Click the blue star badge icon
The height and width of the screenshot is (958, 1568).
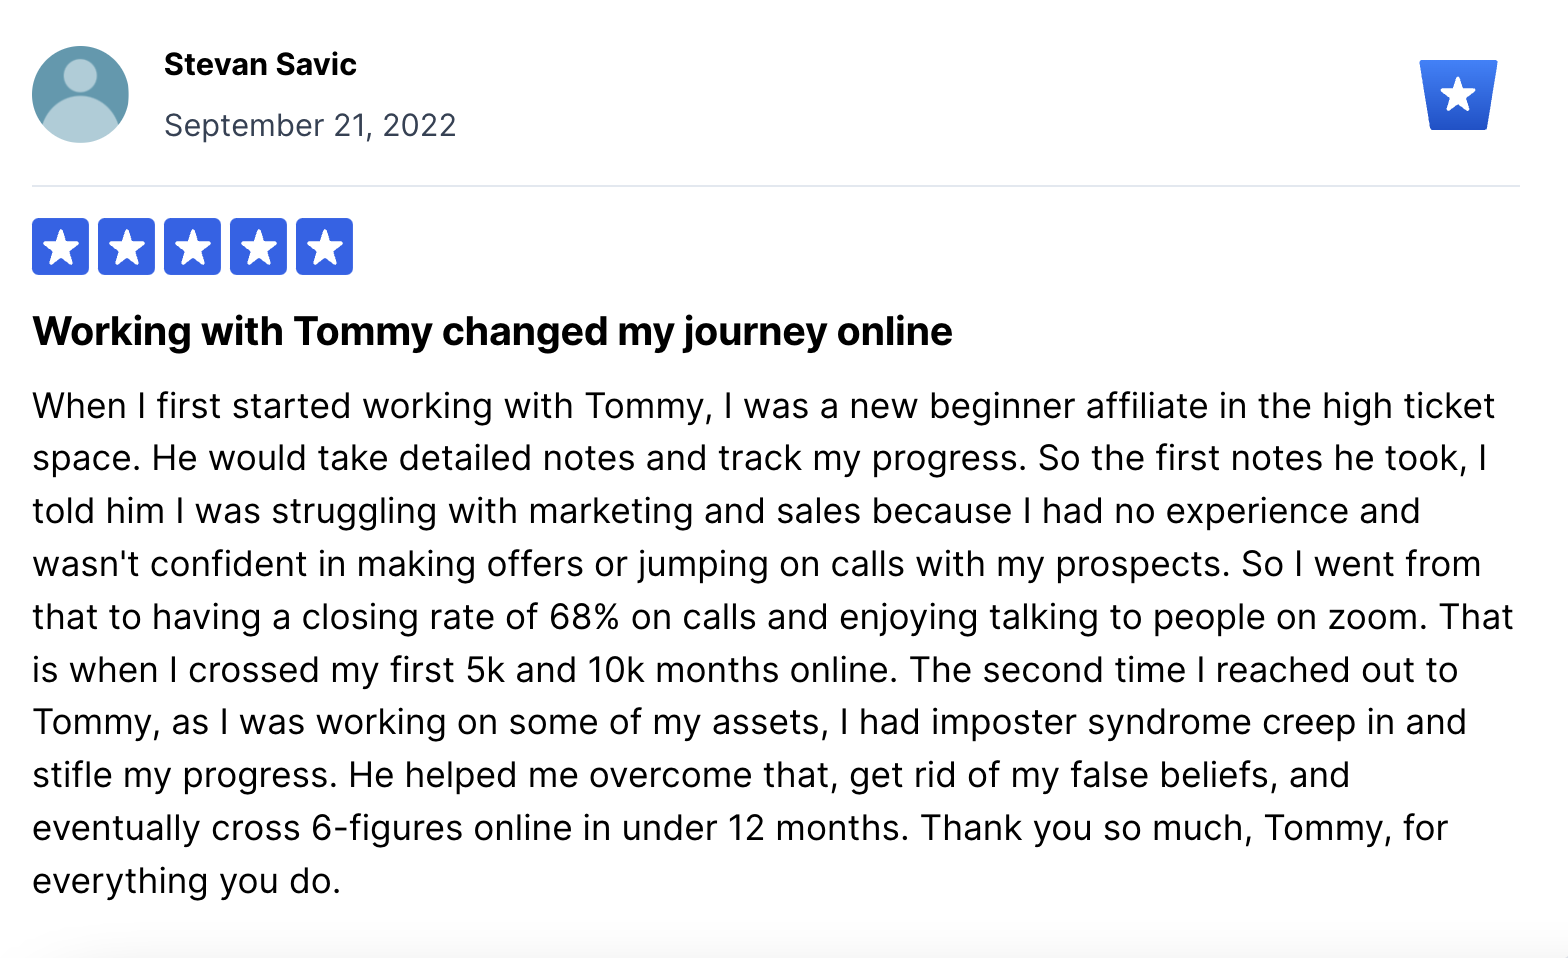[1458, 95]
